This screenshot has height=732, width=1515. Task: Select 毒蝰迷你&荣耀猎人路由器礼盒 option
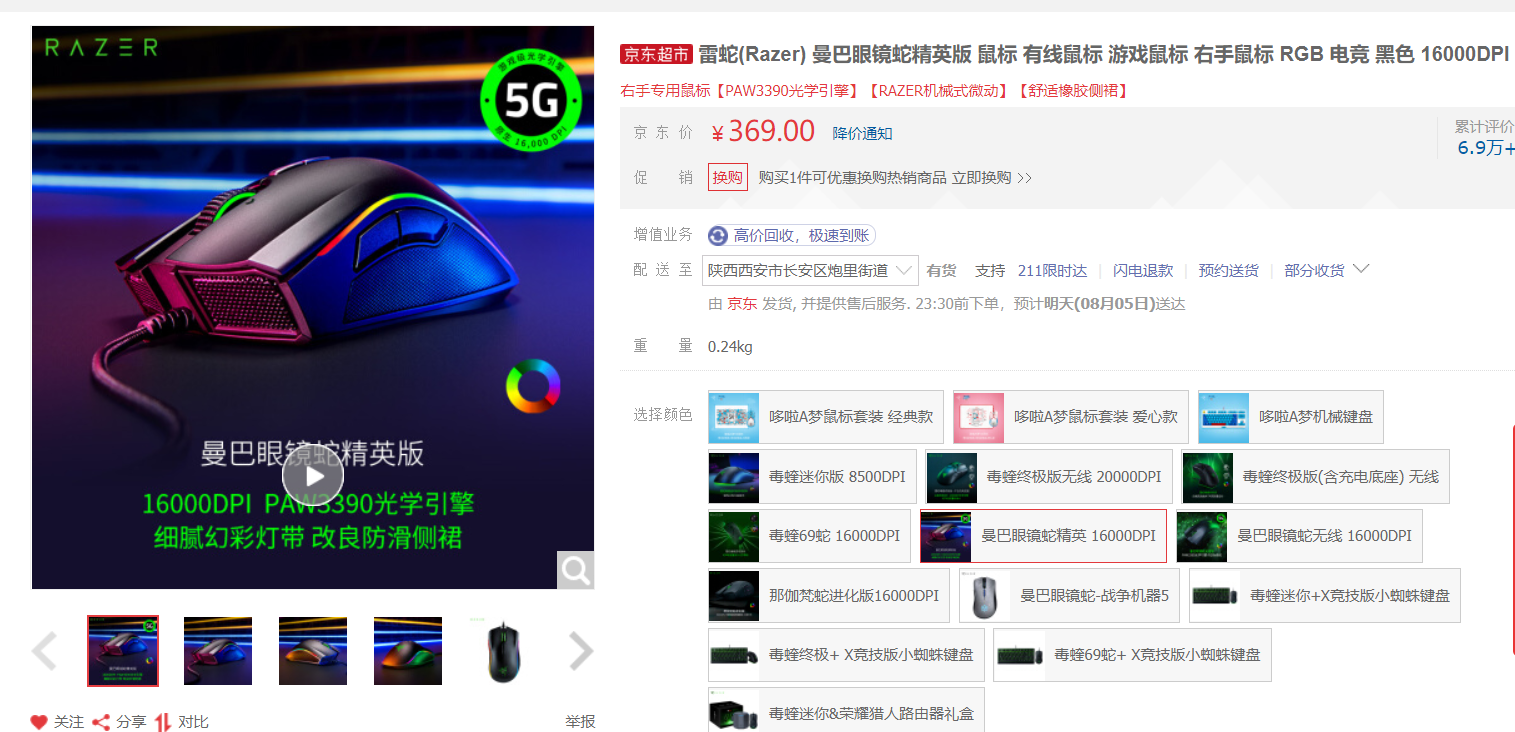(x=846, y=709)
